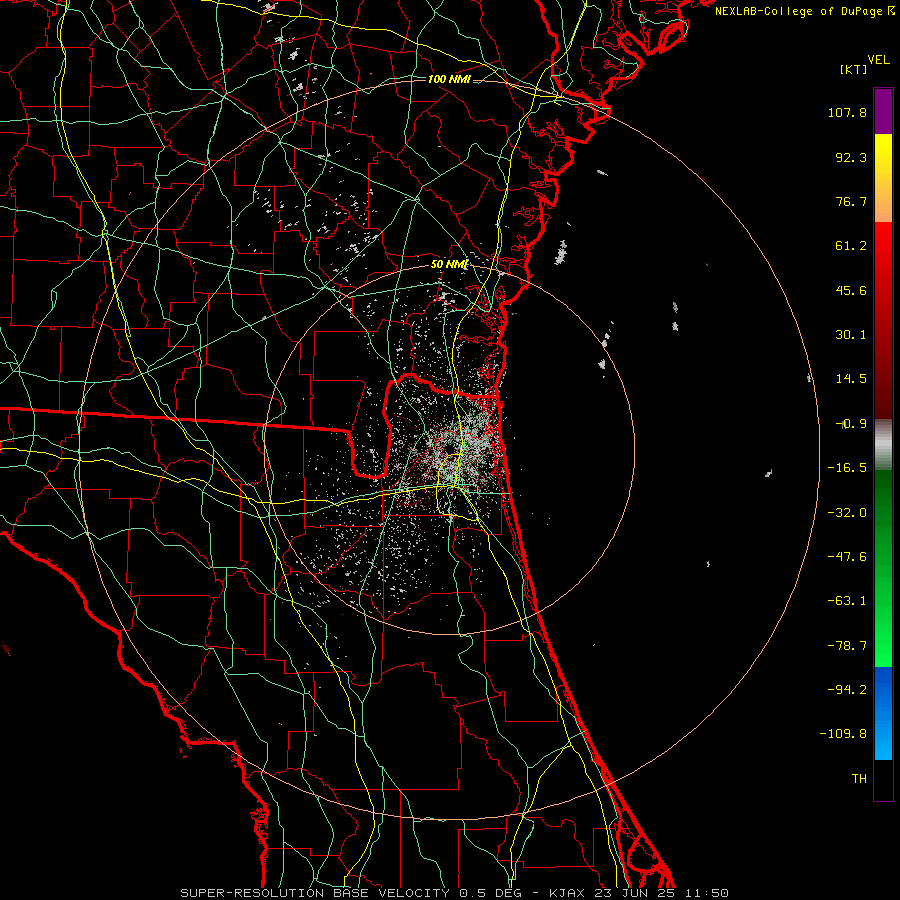The image size is (900, 900).
Task: Pick the purple segment of color bar
Action: tap(883, 112)
